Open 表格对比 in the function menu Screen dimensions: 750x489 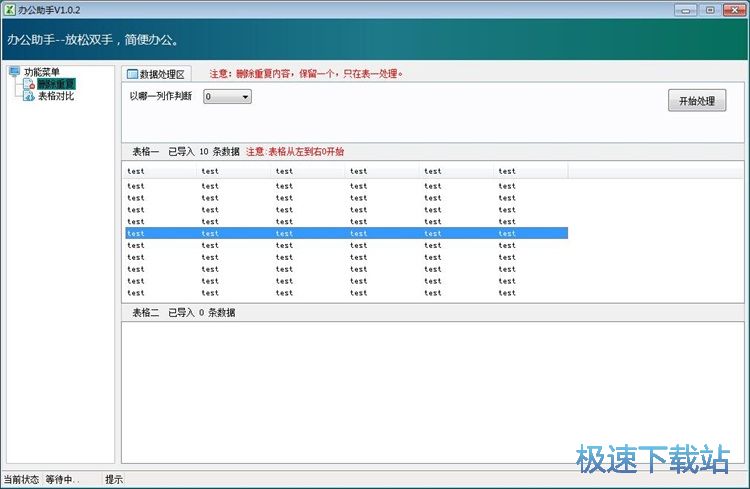[56, 97]
